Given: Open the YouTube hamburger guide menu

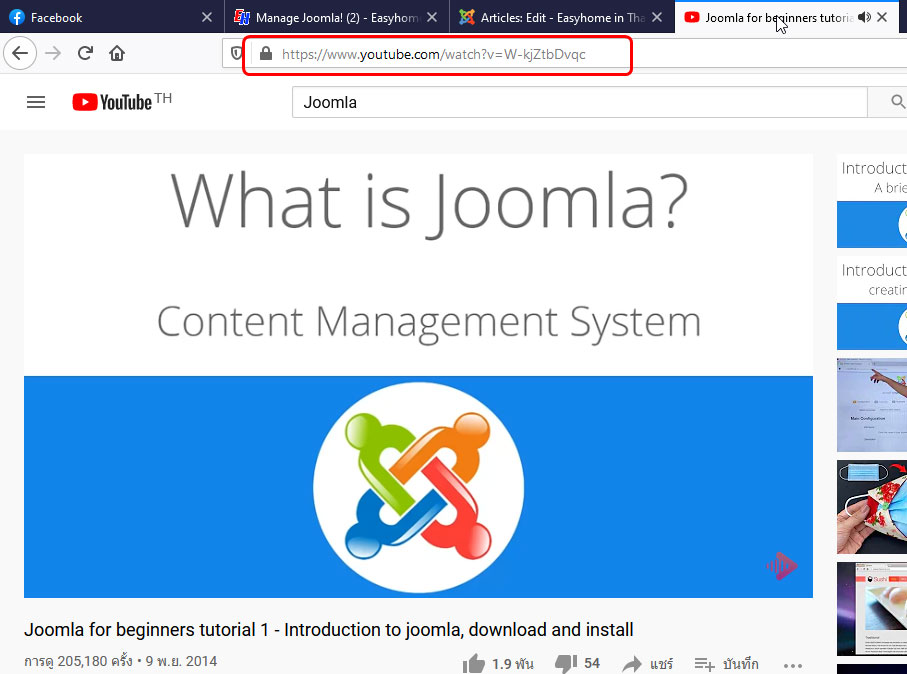Looking at the screenshot, I should pos(36,102).
